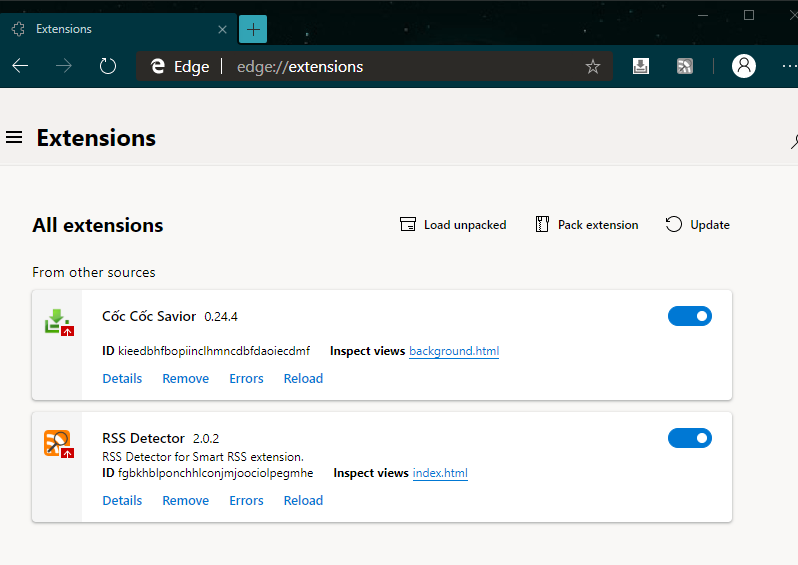Image resolution: width=798 pixels, height=565 pixels.
Task: Click Load unpacked button
Action: tap(453, 225)
